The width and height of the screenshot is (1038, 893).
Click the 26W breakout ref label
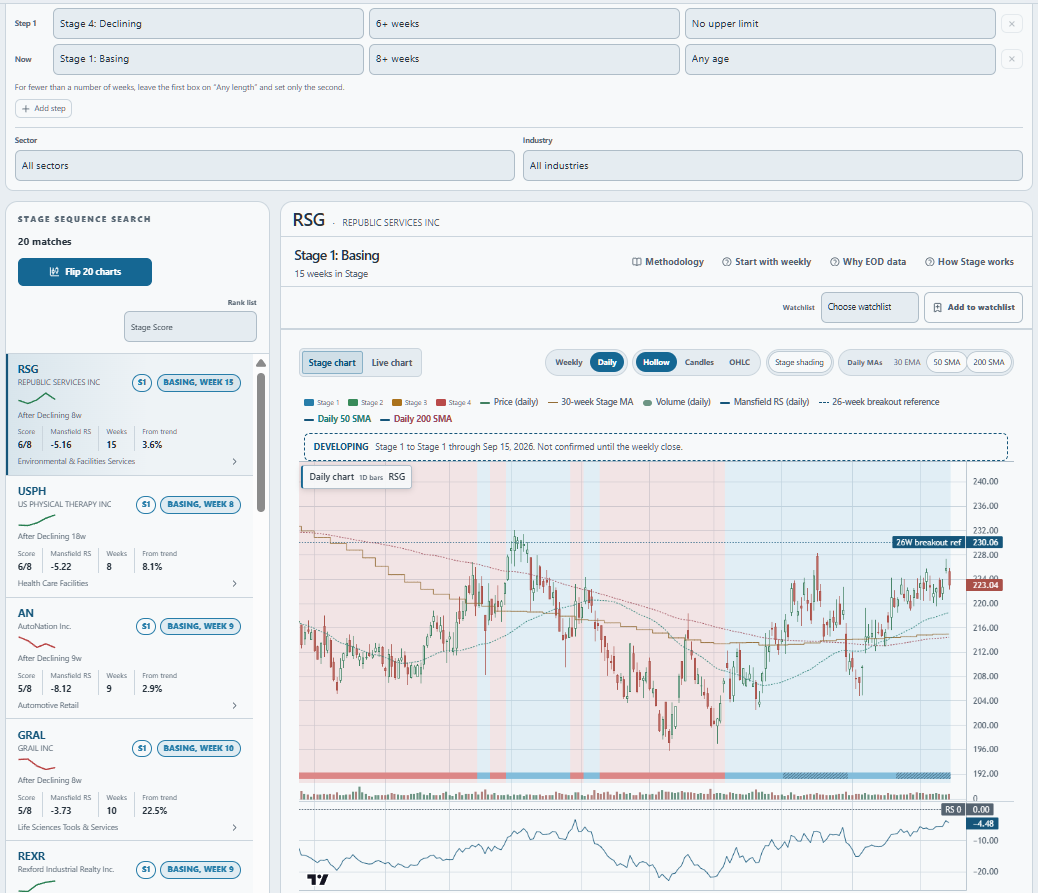(x=928, y=542)
